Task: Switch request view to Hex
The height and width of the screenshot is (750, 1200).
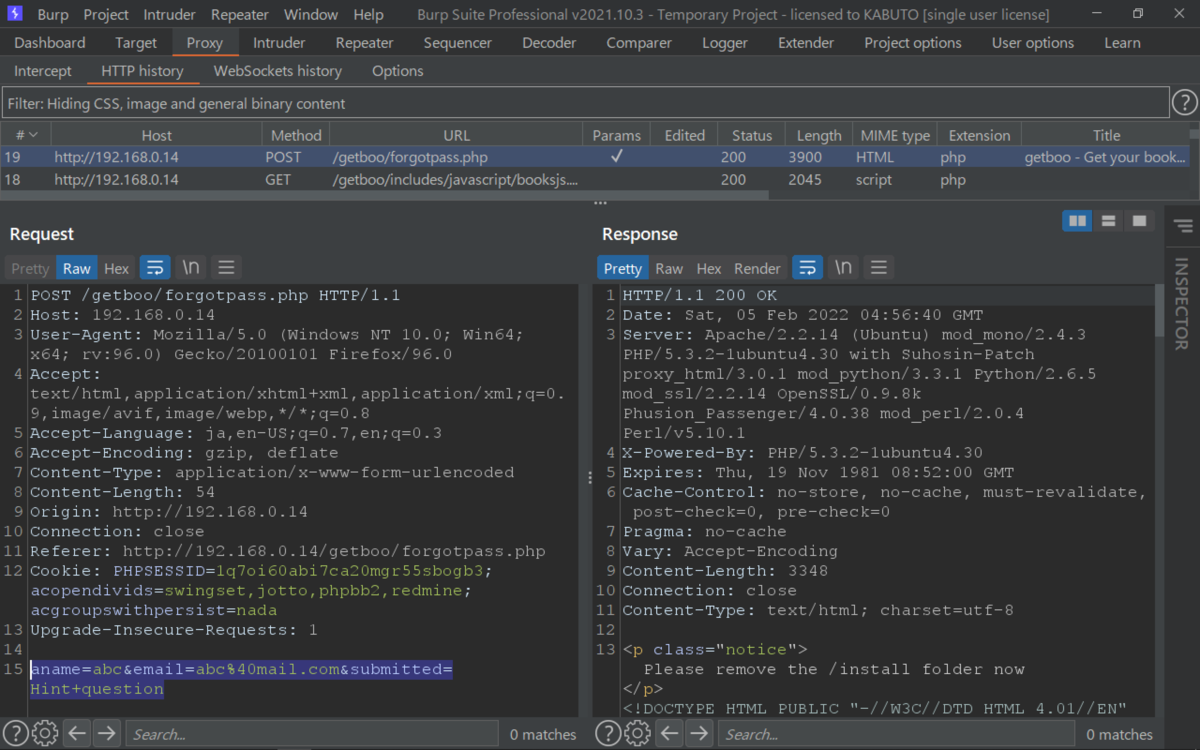Action: click(x=117, y=268)
